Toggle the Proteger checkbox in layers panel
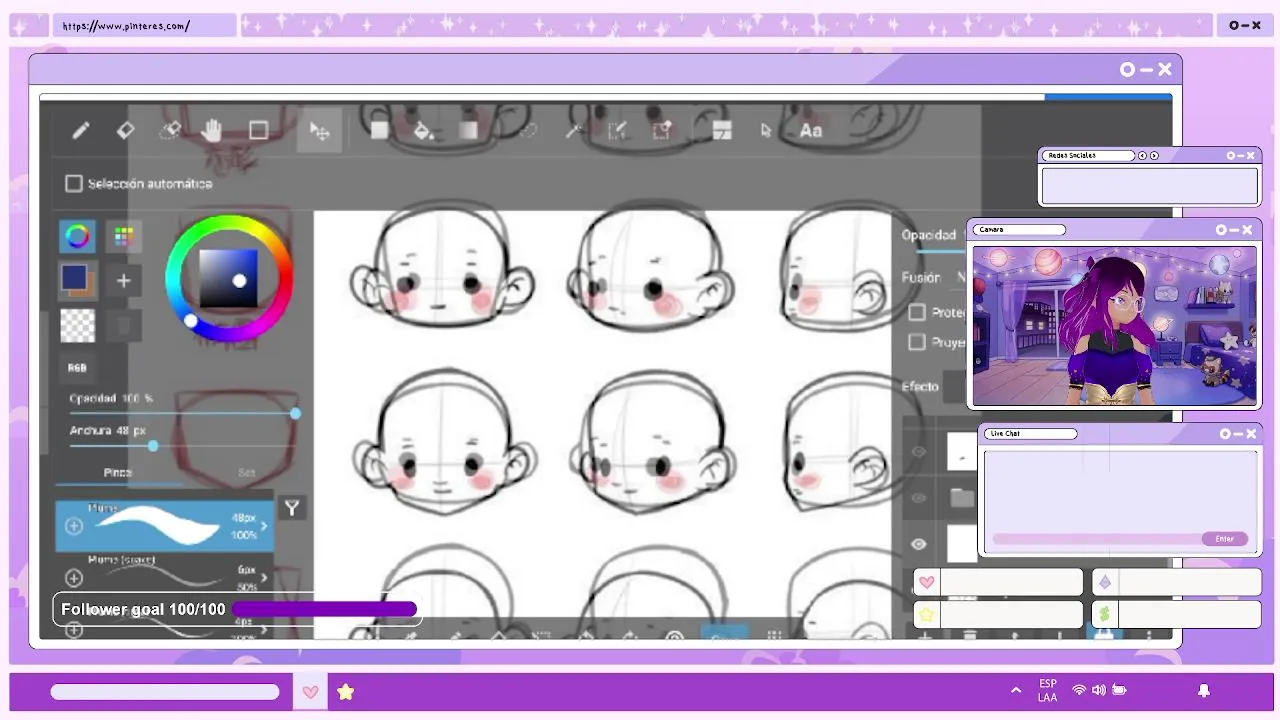Screen dimensions: 1280x720 [x=917, y=312]
